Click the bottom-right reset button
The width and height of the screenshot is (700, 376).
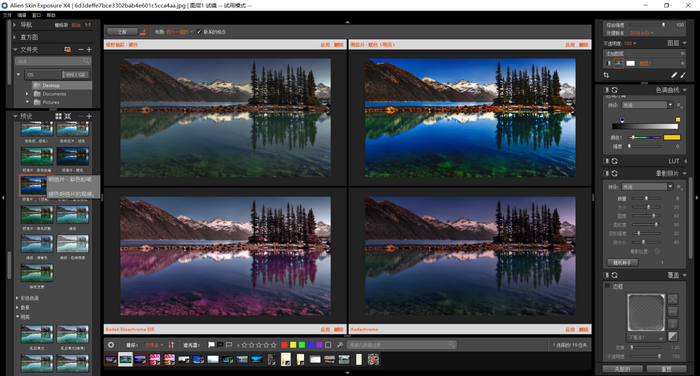click(666, 369)
